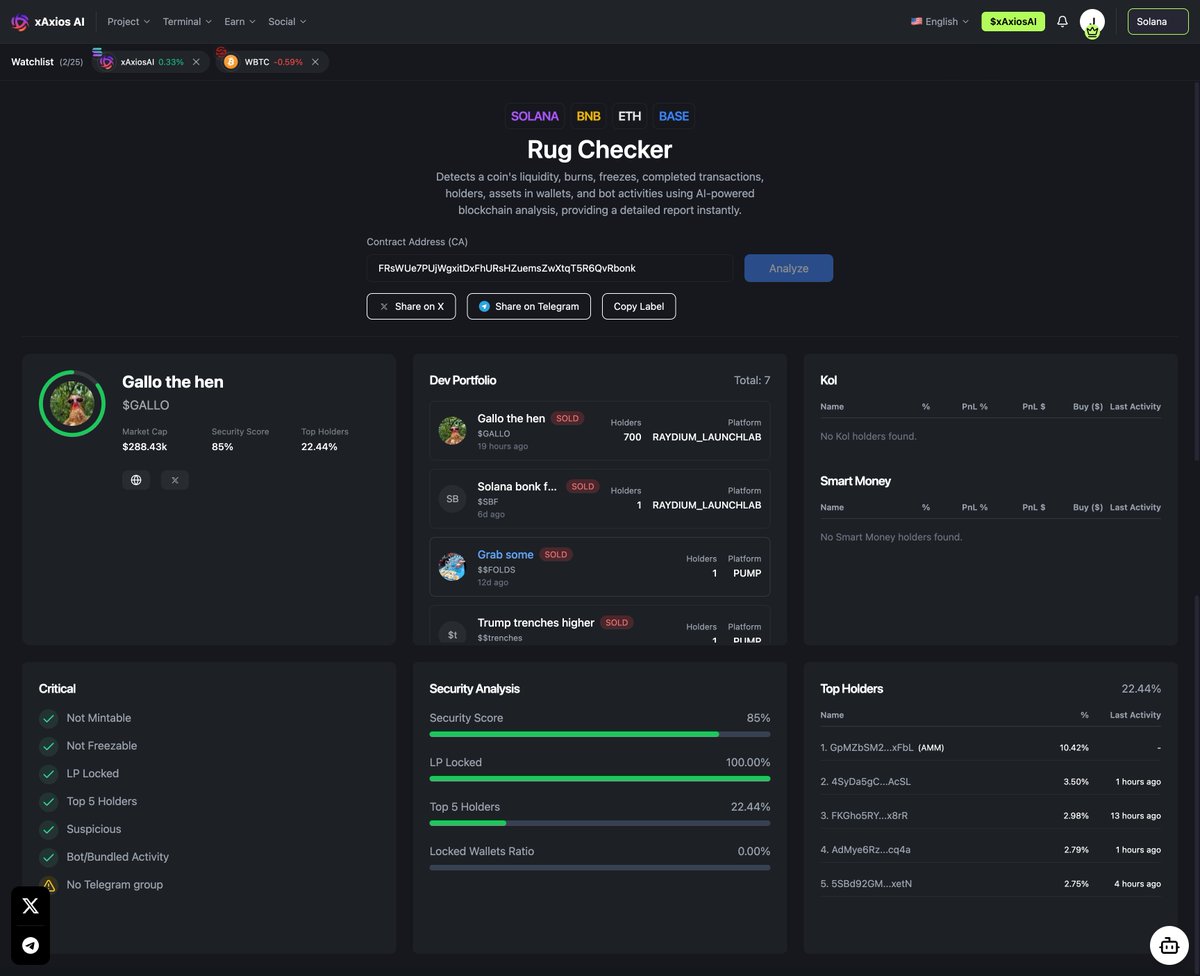Open Gallo the hen website globe icon
1200x976 pixels.
[x=136, y=480]
